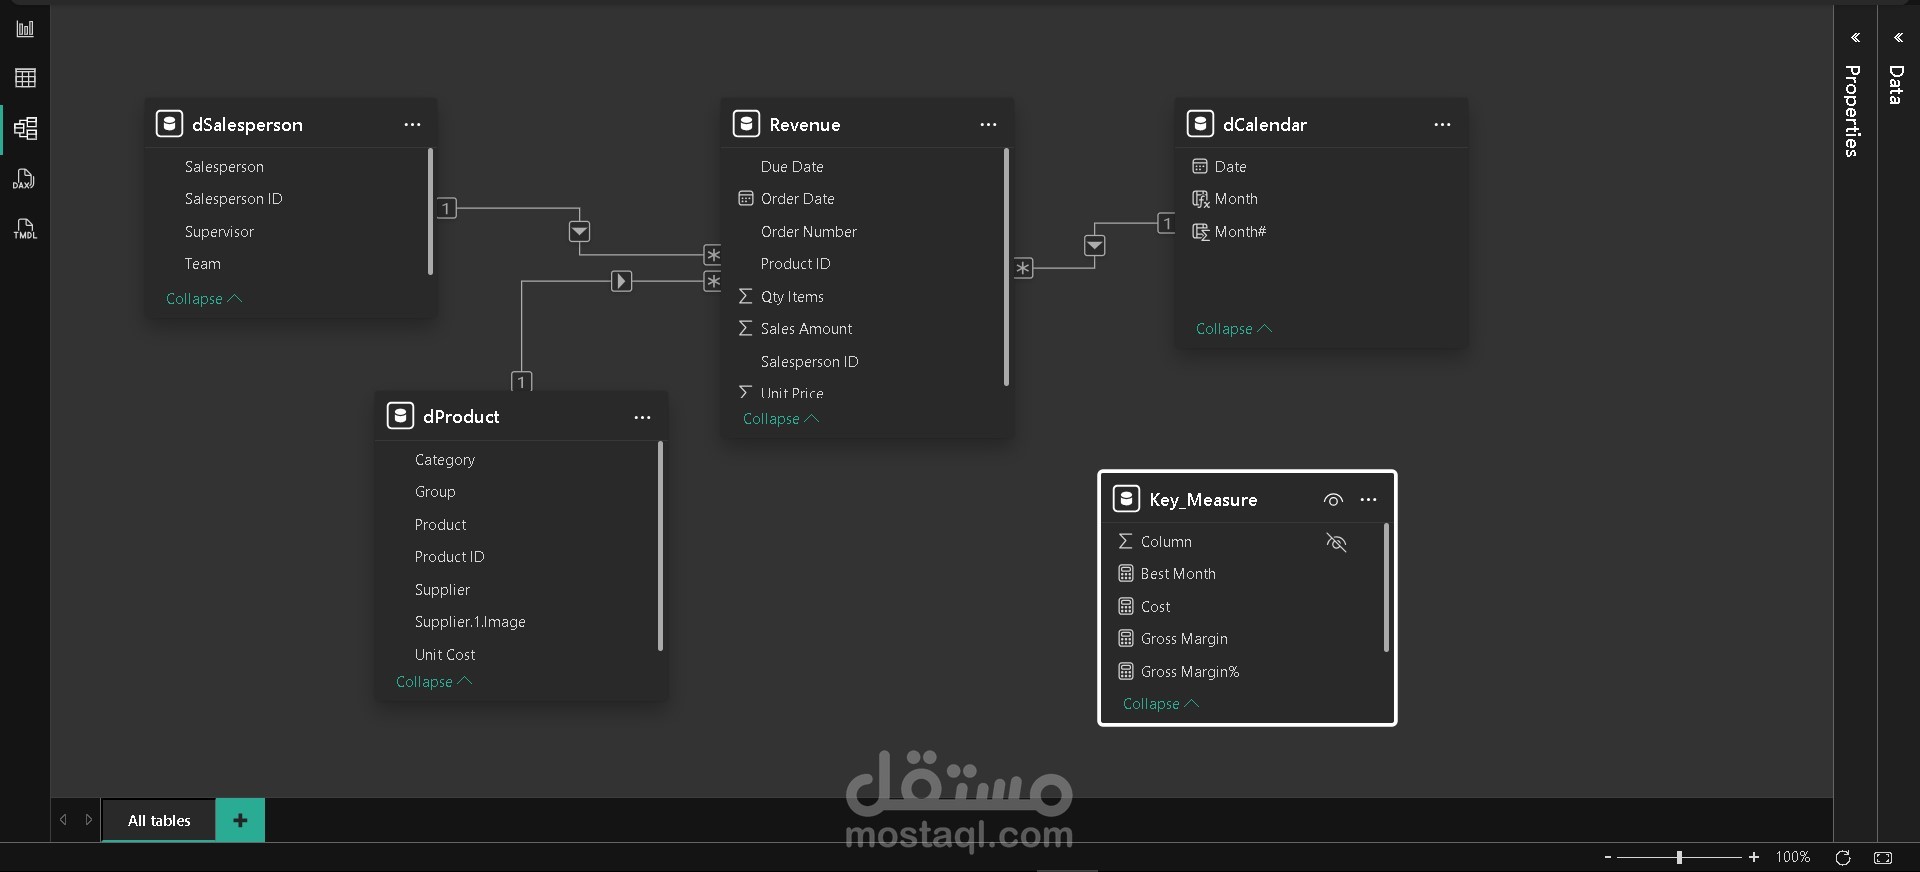This screenshot has height=872, width=1920.
Task: Open dCalendar more options ellipsis
Action: (x=1442, y=125)
